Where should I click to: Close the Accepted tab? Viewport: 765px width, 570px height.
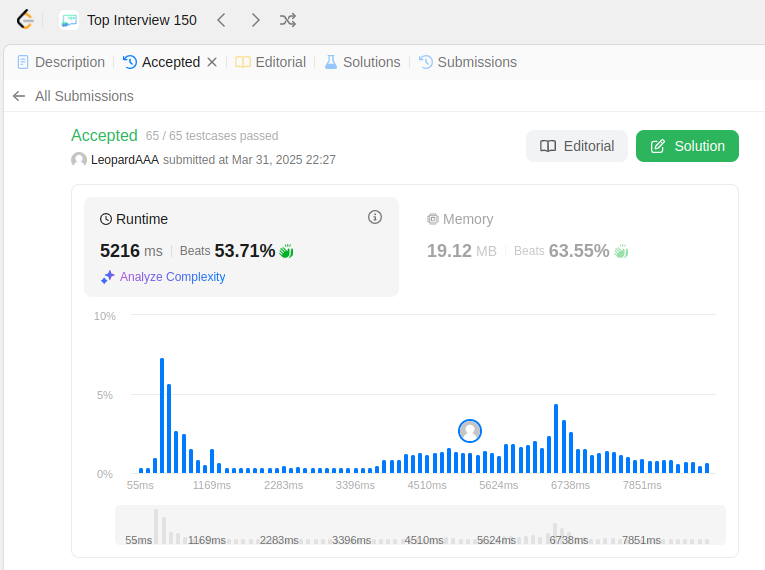point(212,62)
